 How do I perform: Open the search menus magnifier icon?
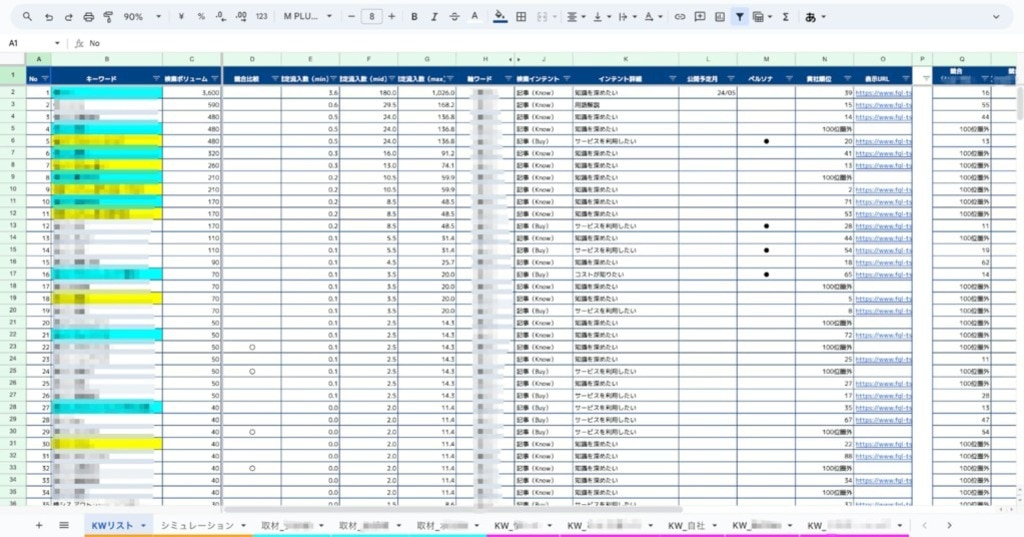pyautogui.click(x=27, y=17)
